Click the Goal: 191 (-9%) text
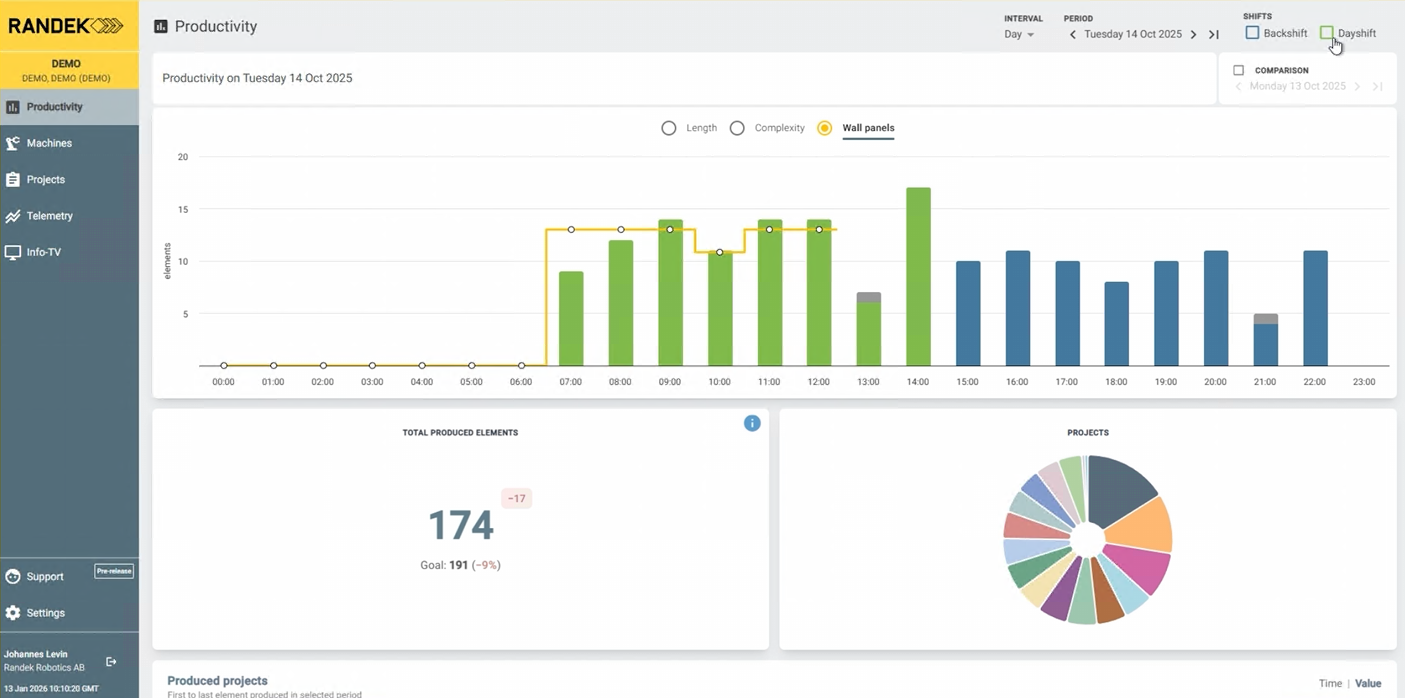The height and width of the screenshot is (698, 1405). click(460, 565)
